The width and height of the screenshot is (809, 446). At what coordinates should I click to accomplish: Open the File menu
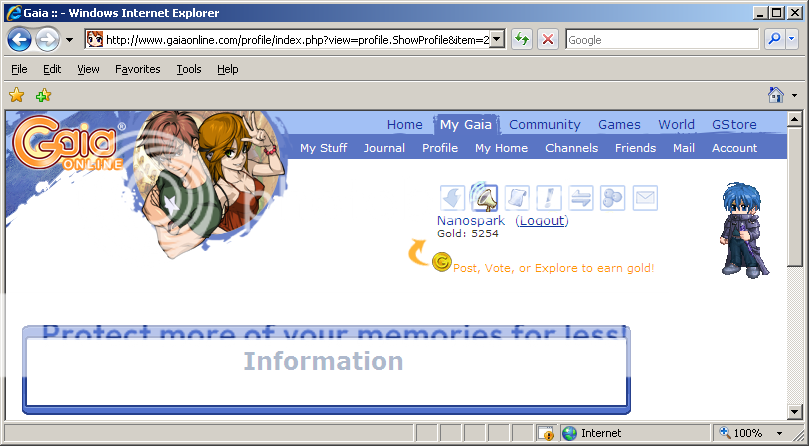click(x=19, y=69)
